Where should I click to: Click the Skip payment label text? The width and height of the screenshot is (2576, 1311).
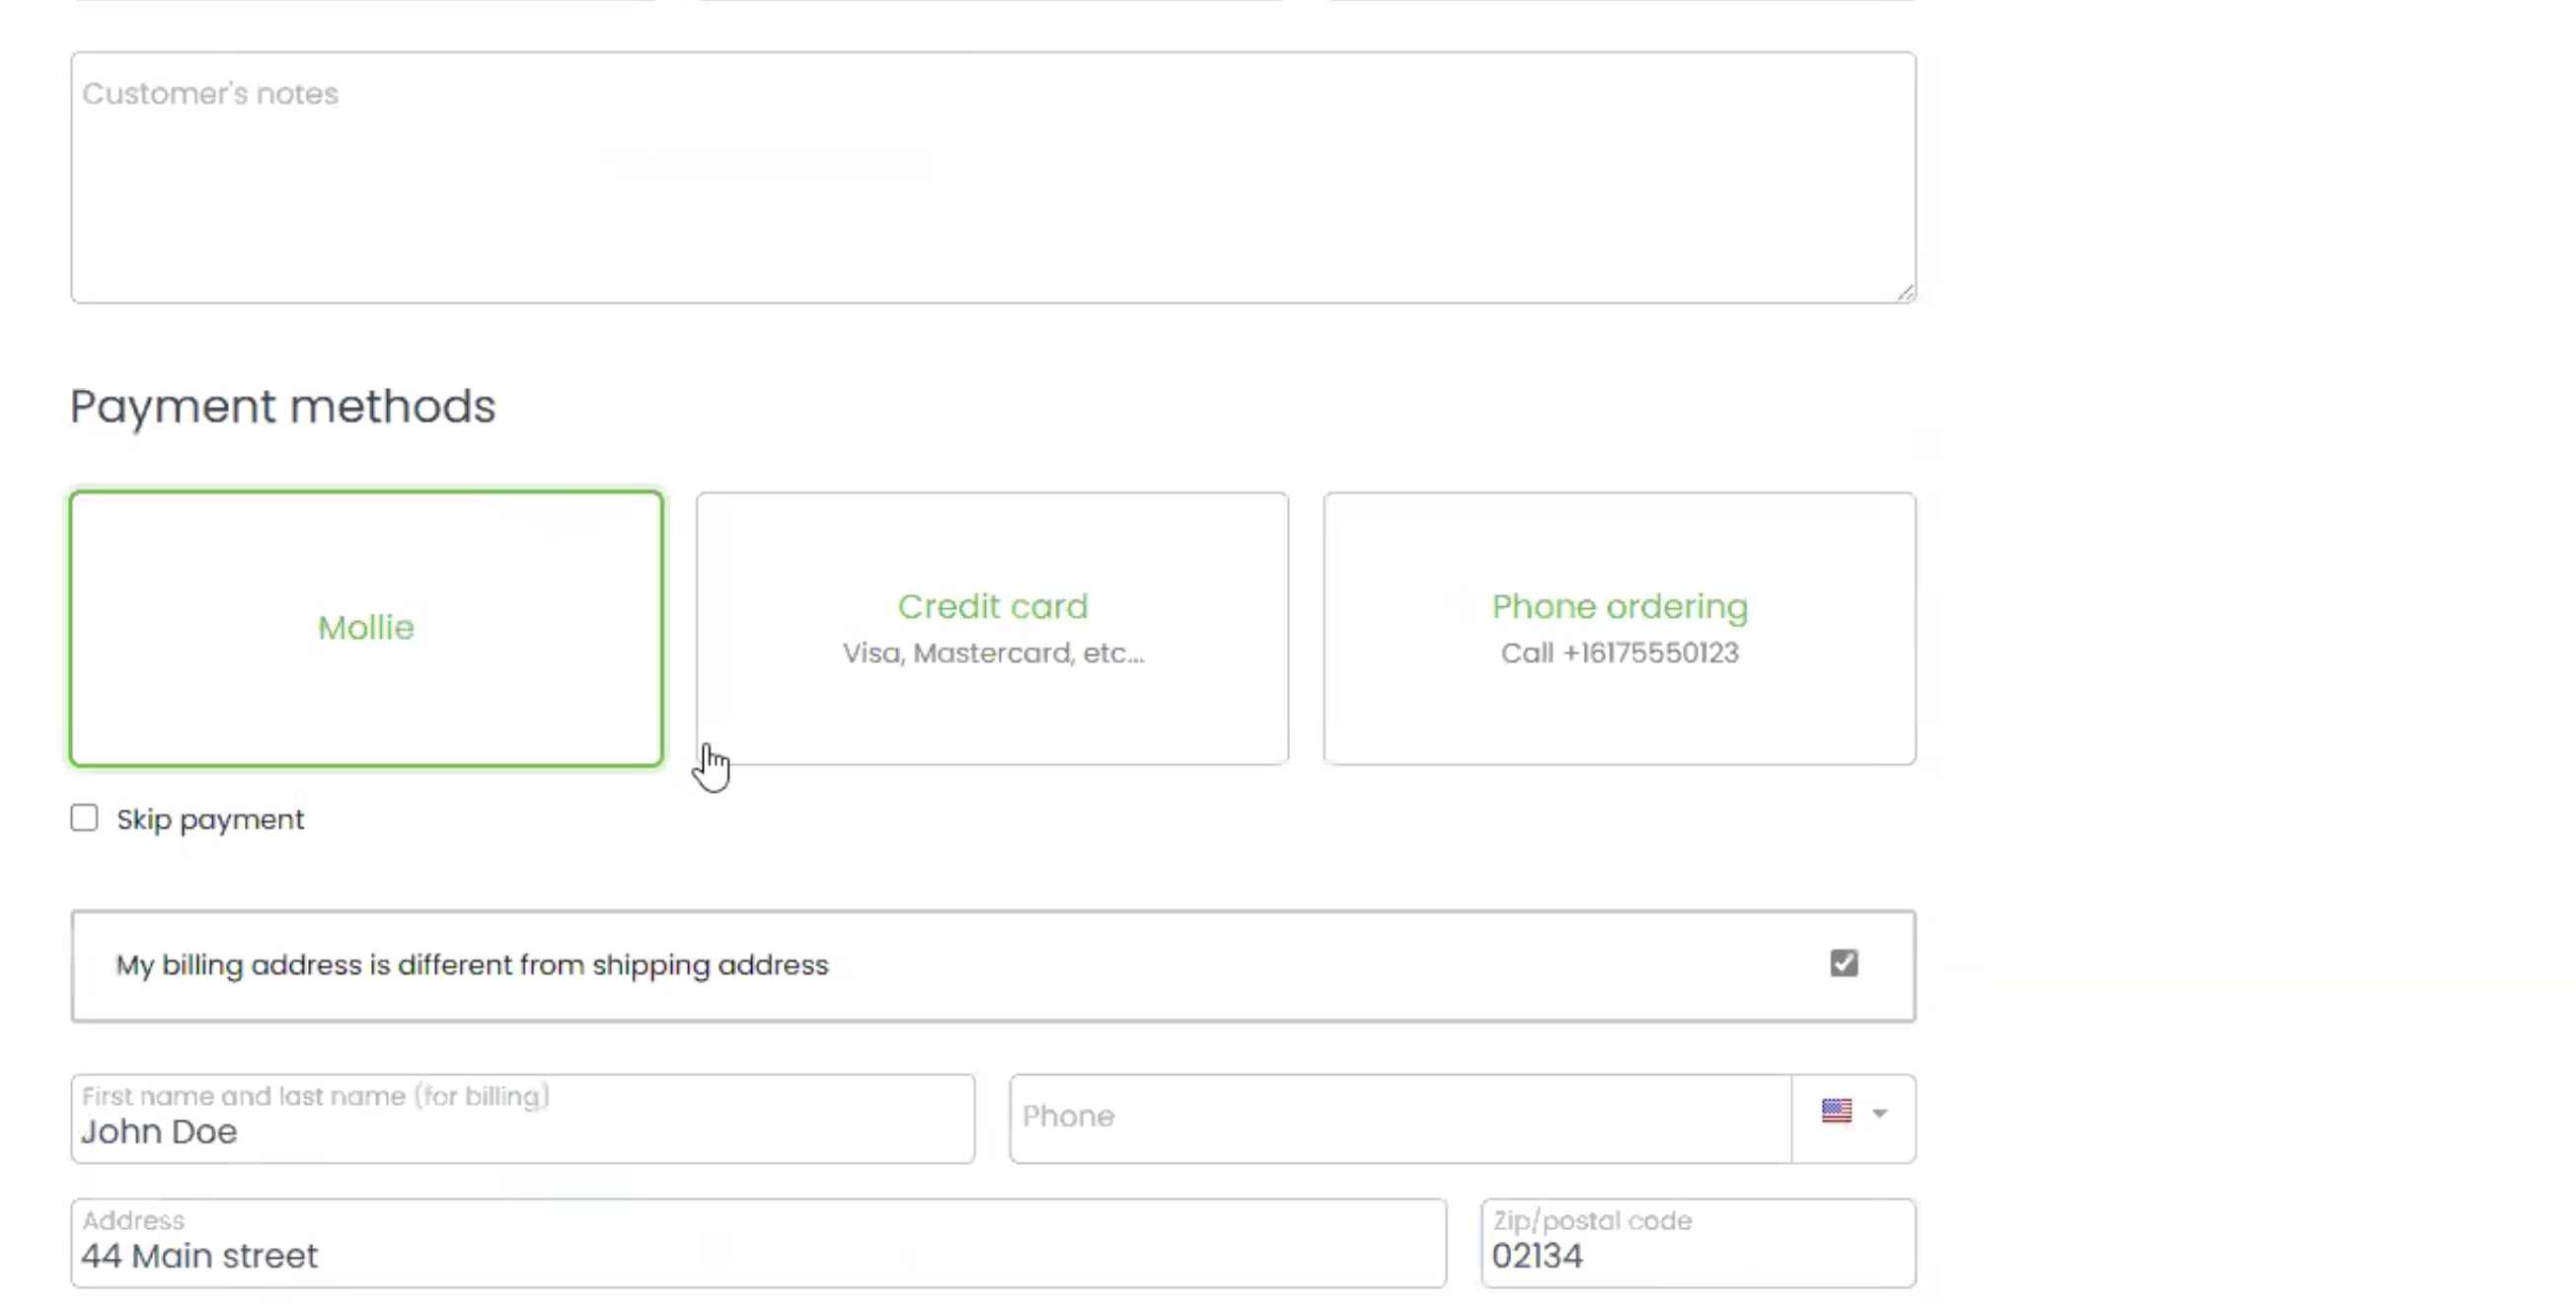[x=210, y=820]
